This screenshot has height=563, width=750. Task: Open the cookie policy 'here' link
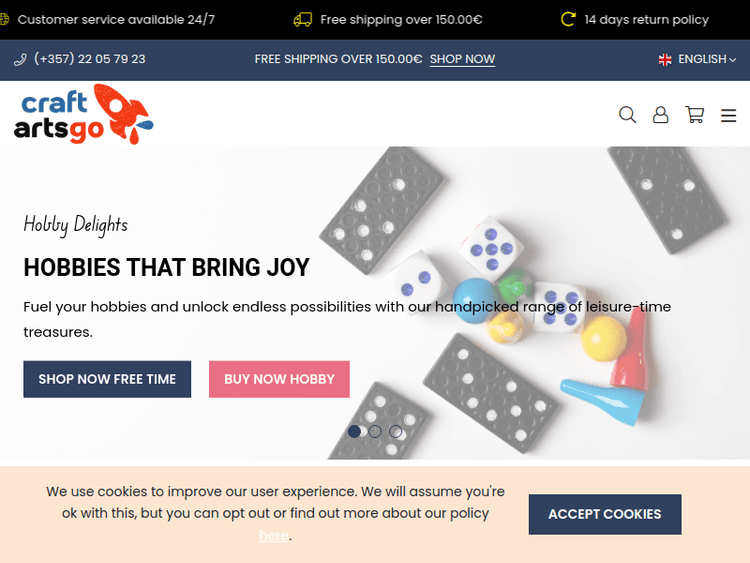click(x=274, y=535)
